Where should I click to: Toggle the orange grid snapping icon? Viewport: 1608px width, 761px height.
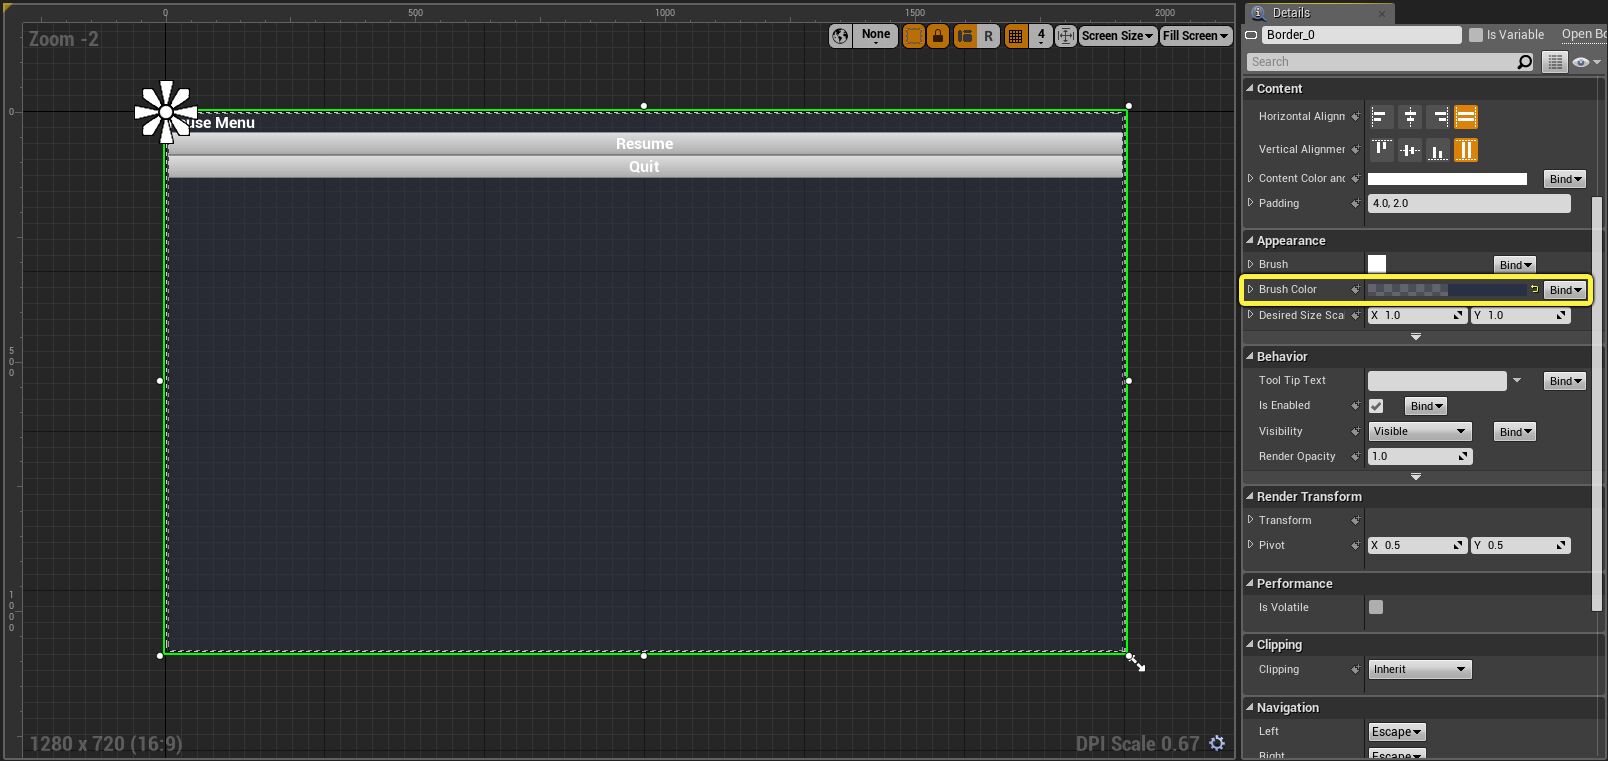[x=1015, y=36]
